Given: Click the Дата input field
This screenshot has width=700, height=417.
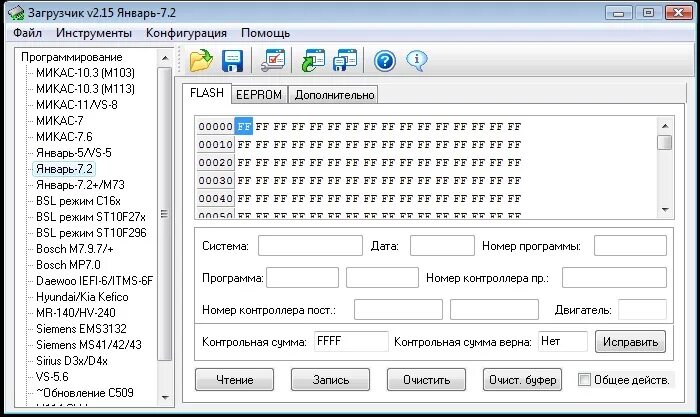Looking at the screenshot, I should pos(442,246).
